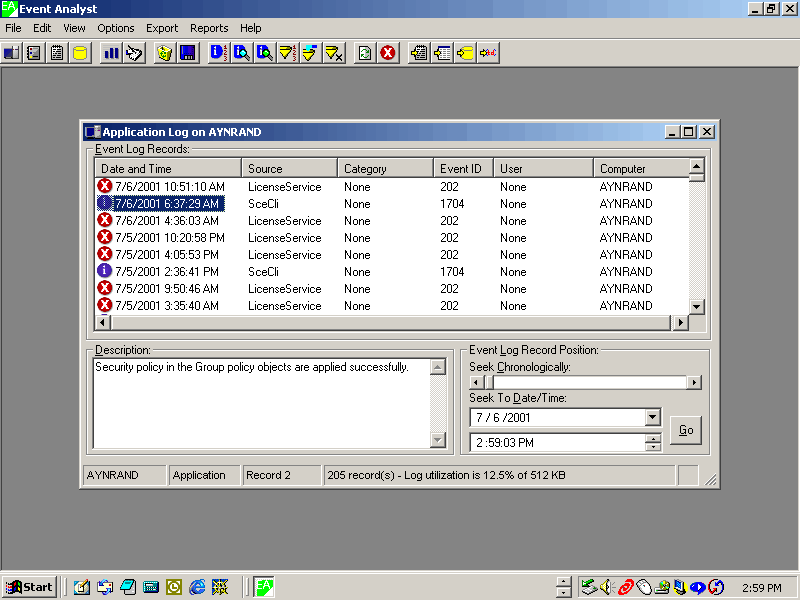Click the 2:59 PM taskbar clock
Image resolution: width=800 pixels, height=600 pixels.
pos(761,588)
